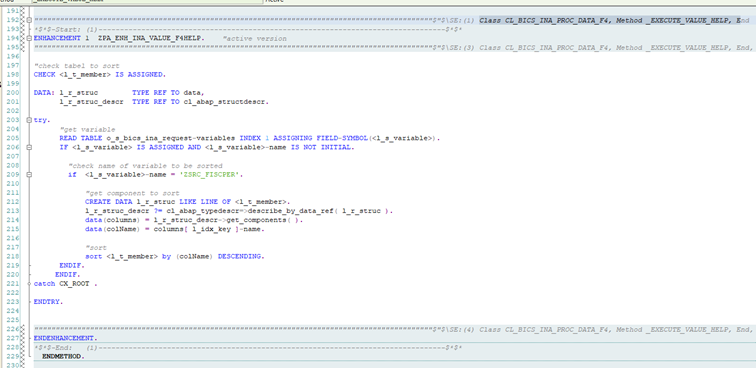The width and height of the screenshot is (756, 368).
Task: Click the ENDMETHOD. statement
Action: [63, 357]
